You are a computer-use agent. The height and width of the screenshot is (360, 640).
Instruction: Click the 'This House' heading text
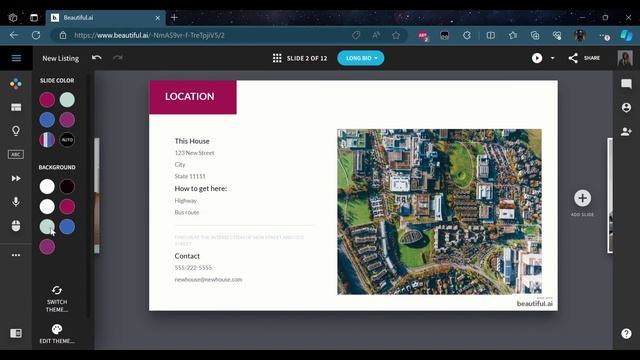192,141
